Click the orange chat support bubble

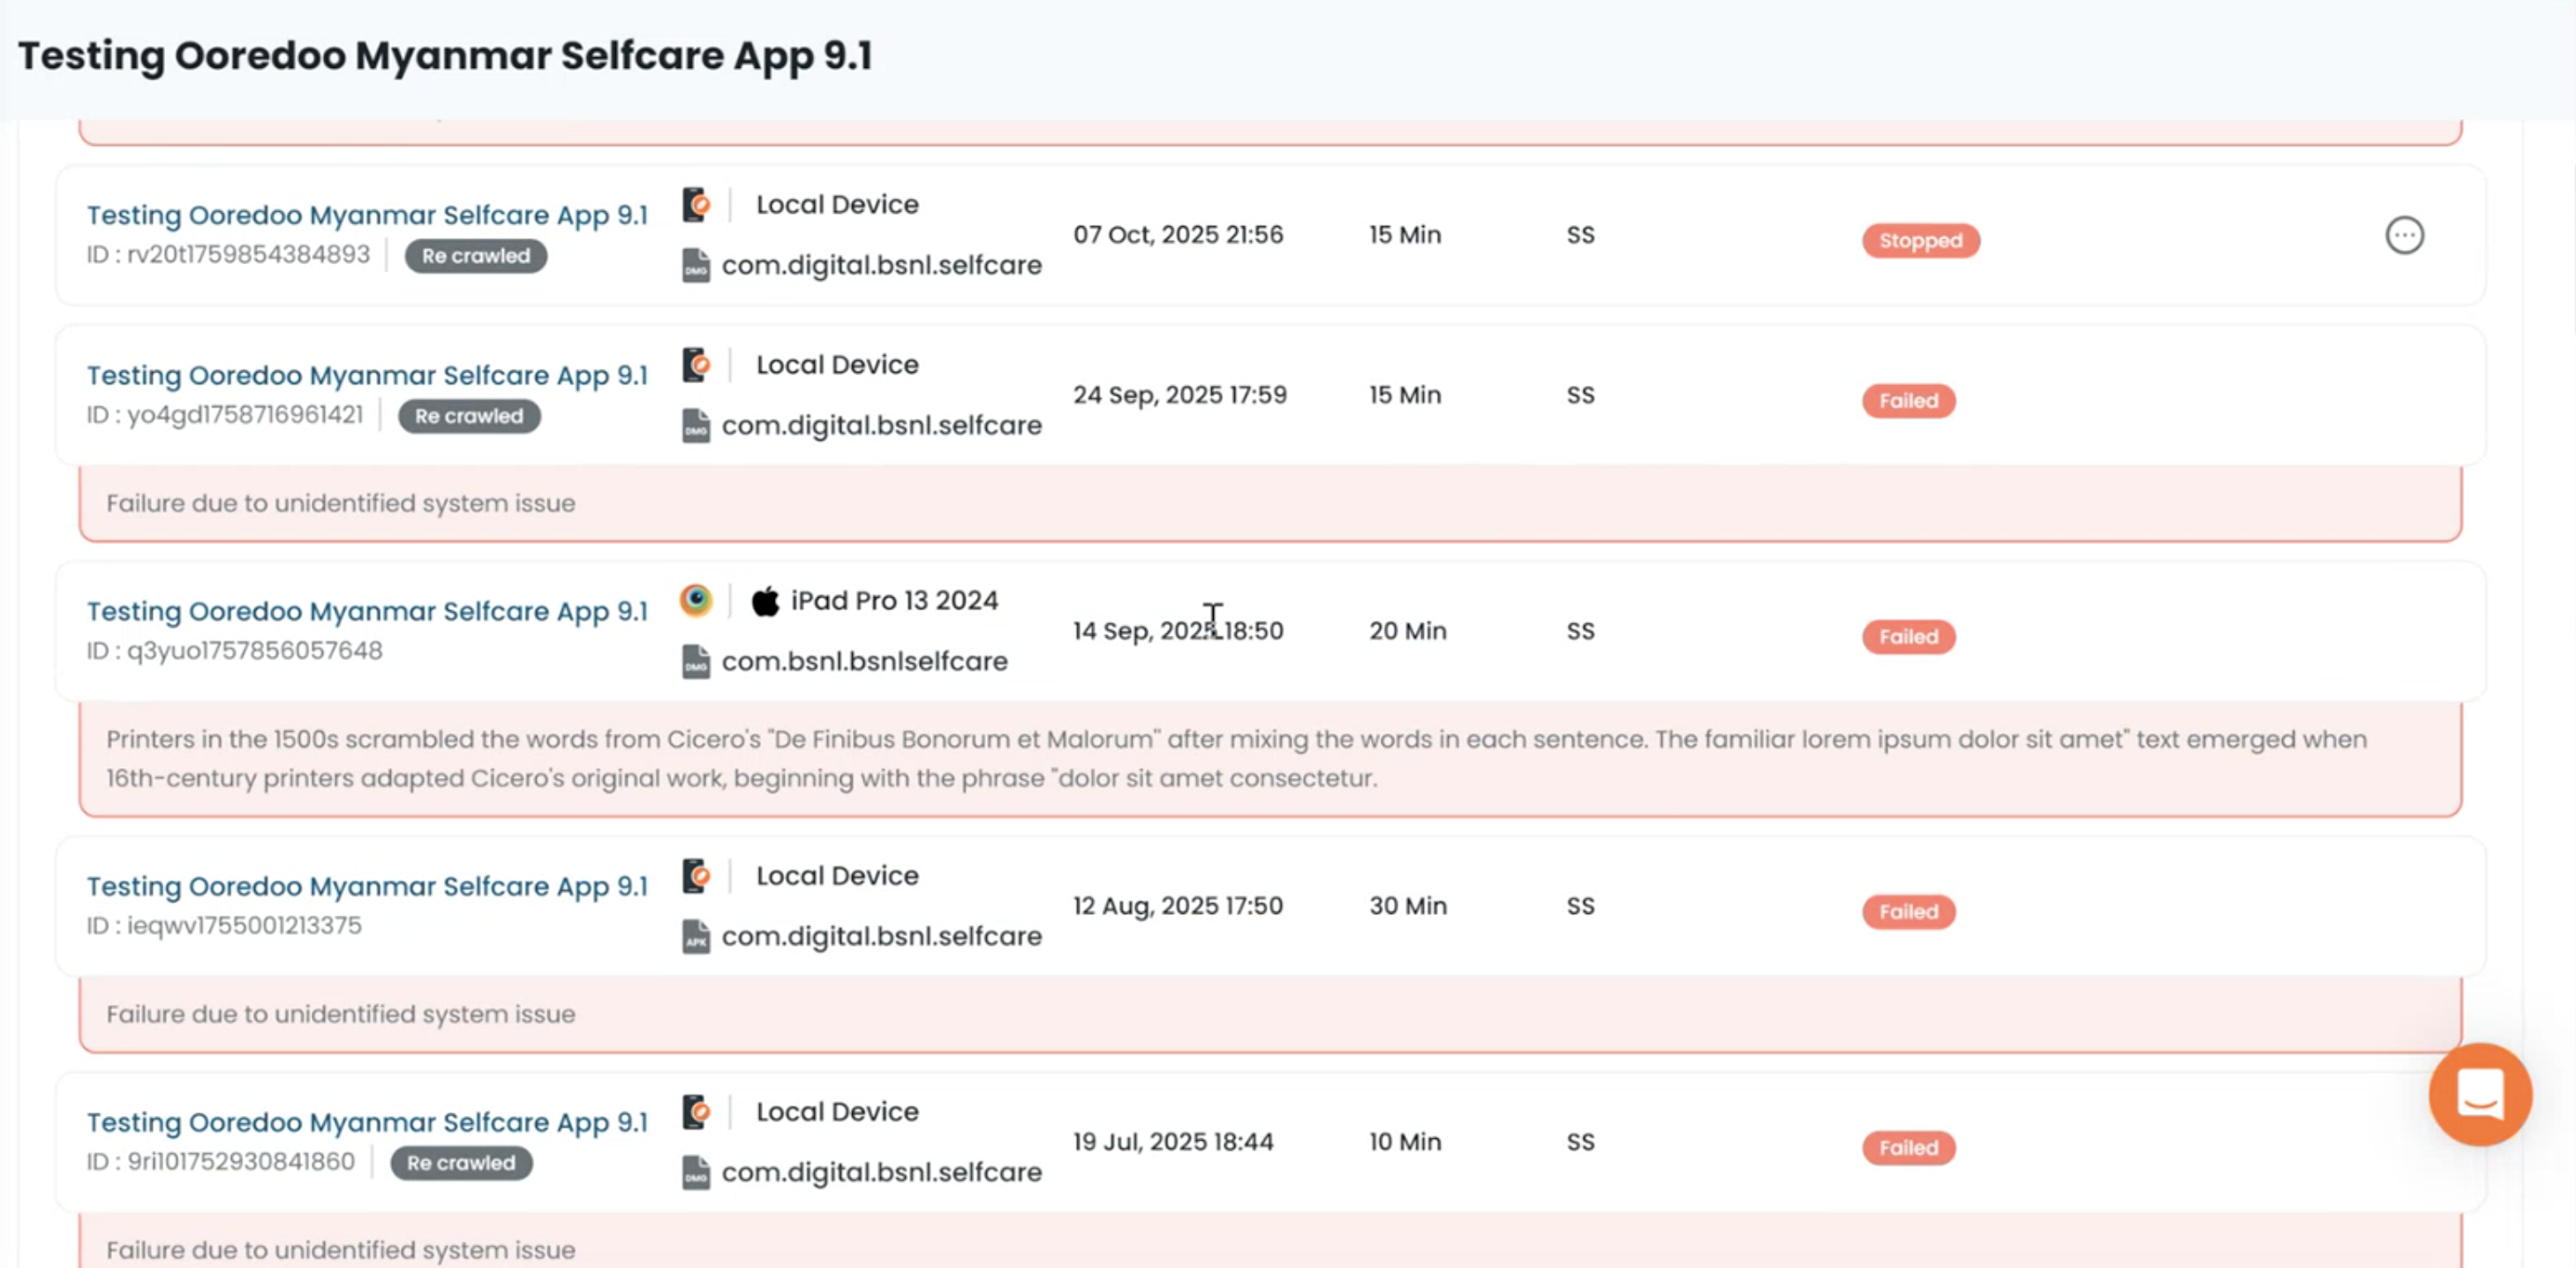(x=2480, y=1094)
